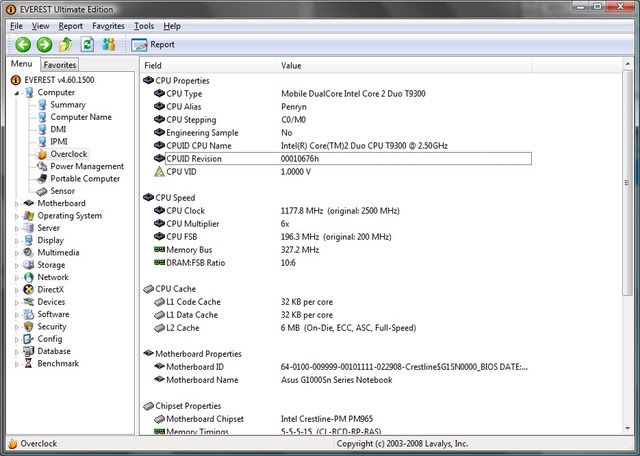Image resolution: width=640 pixels, height=456 pixels.
Task: Select the Network globe icon
Action: coord(29,277)
